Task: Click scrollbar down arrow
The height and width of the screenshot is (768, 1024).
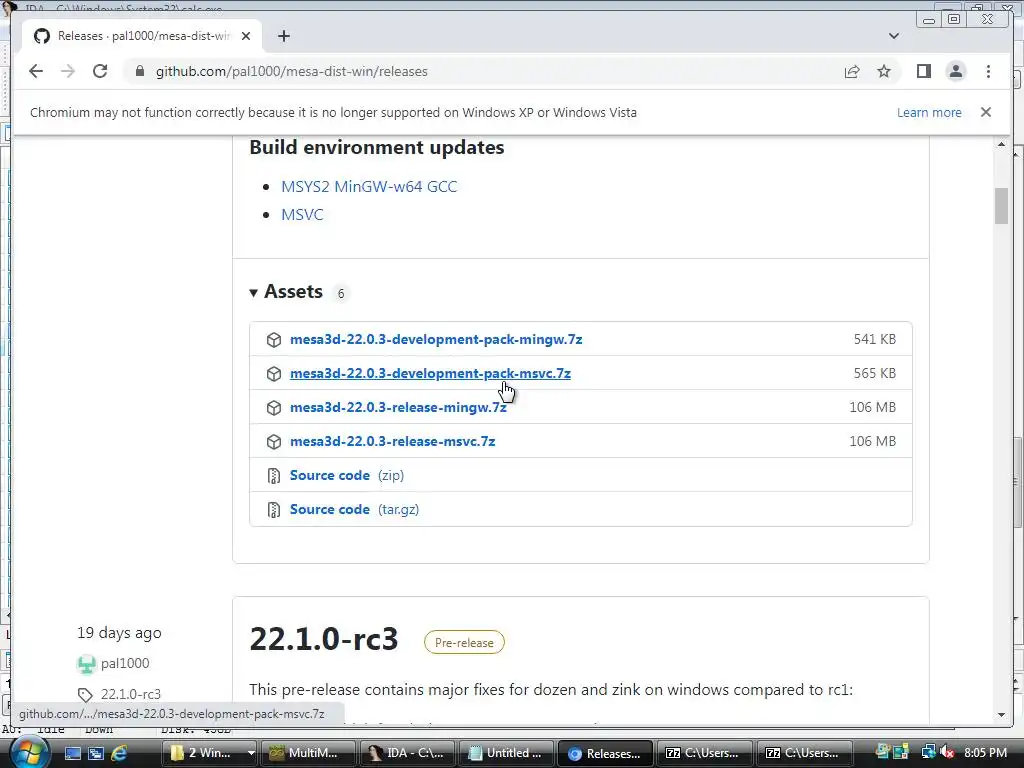Action: tap(1001, 715)
